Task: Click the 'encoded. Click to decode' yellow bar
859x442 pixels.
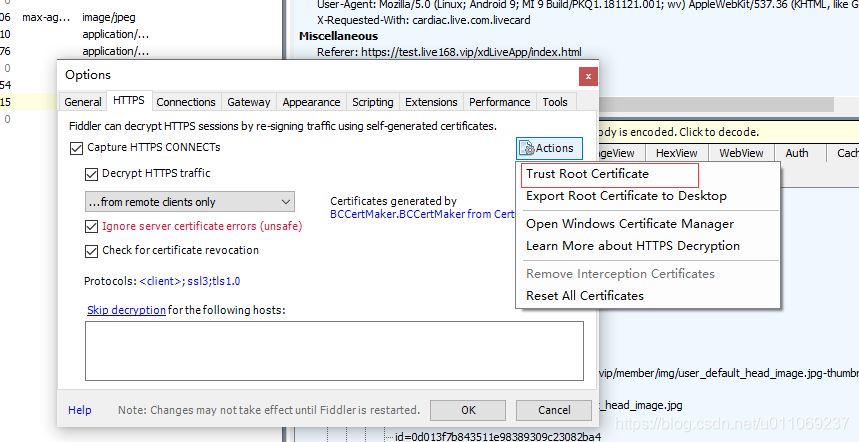Action: click(729, 132)
